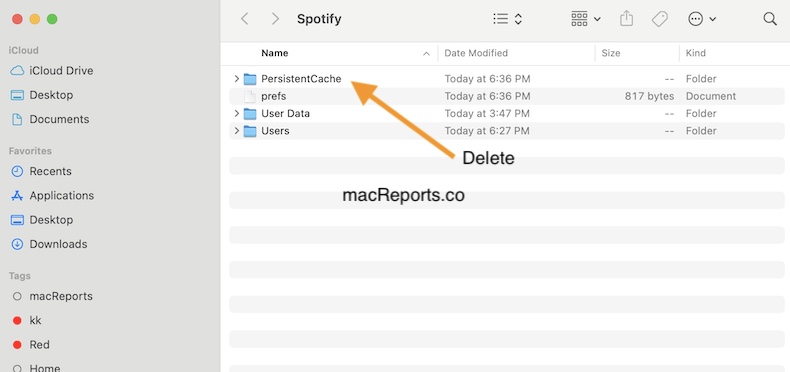Click the Share toolbar icon
The width and height of the screenshot is (790, 372).
click(626, 19)
